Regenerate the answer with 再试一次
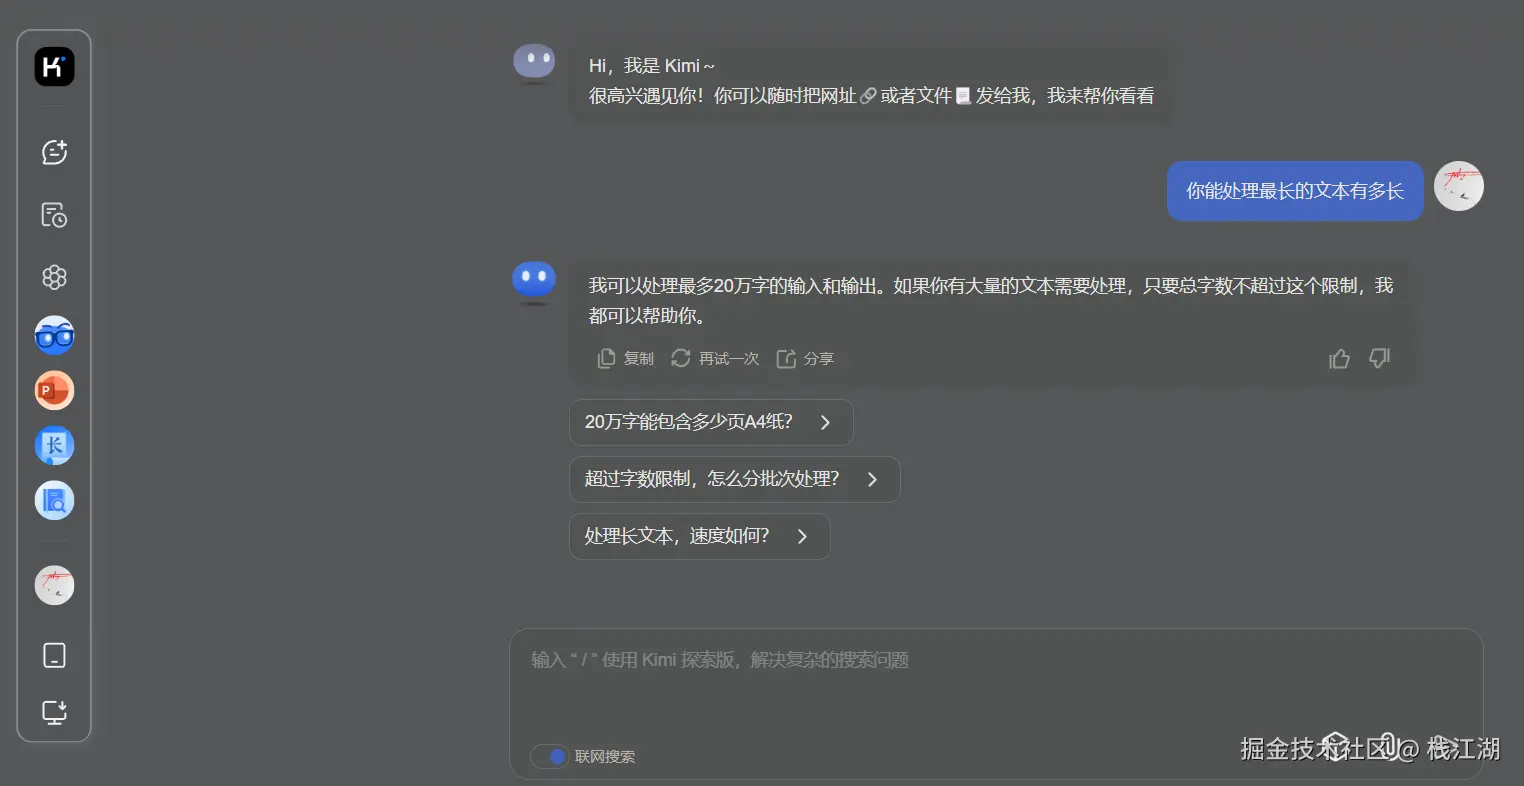 [x=715, y=358]
